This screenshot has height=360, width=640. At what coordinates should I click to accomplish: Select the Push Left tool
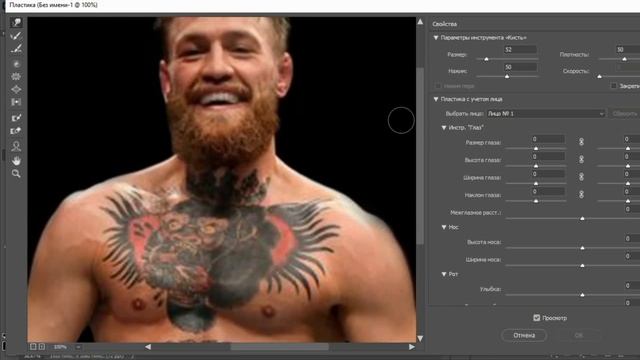click(16, 102)
